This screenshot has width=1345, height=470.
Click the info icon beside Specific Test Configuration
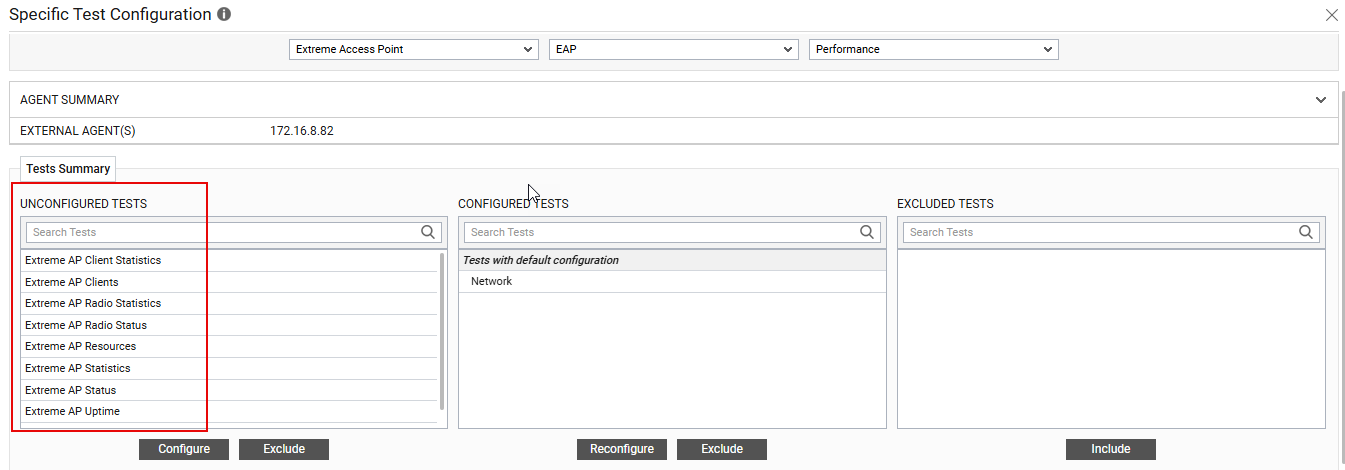click(x=224, y=15)
